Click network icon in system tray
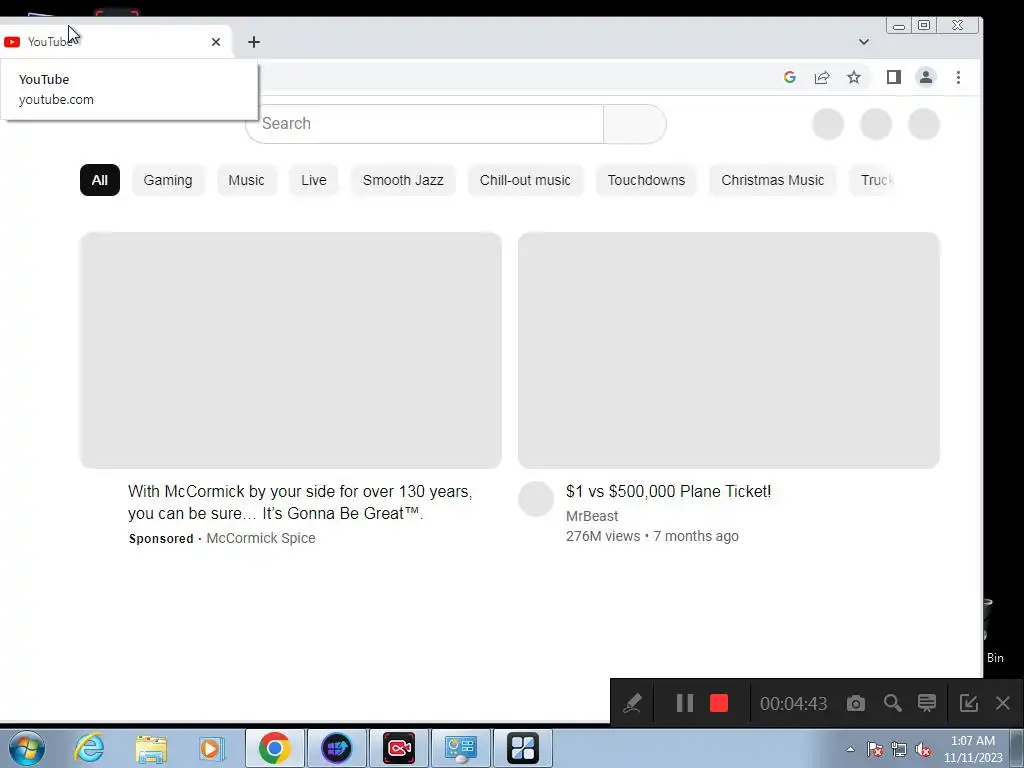 pos(899,749)
